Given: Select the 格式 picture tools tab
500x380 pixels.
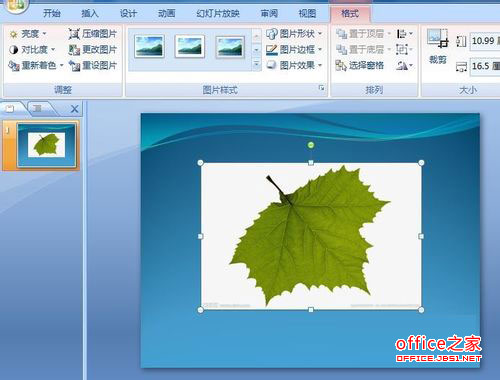Looking at the screenshot, I should point(350,13).
